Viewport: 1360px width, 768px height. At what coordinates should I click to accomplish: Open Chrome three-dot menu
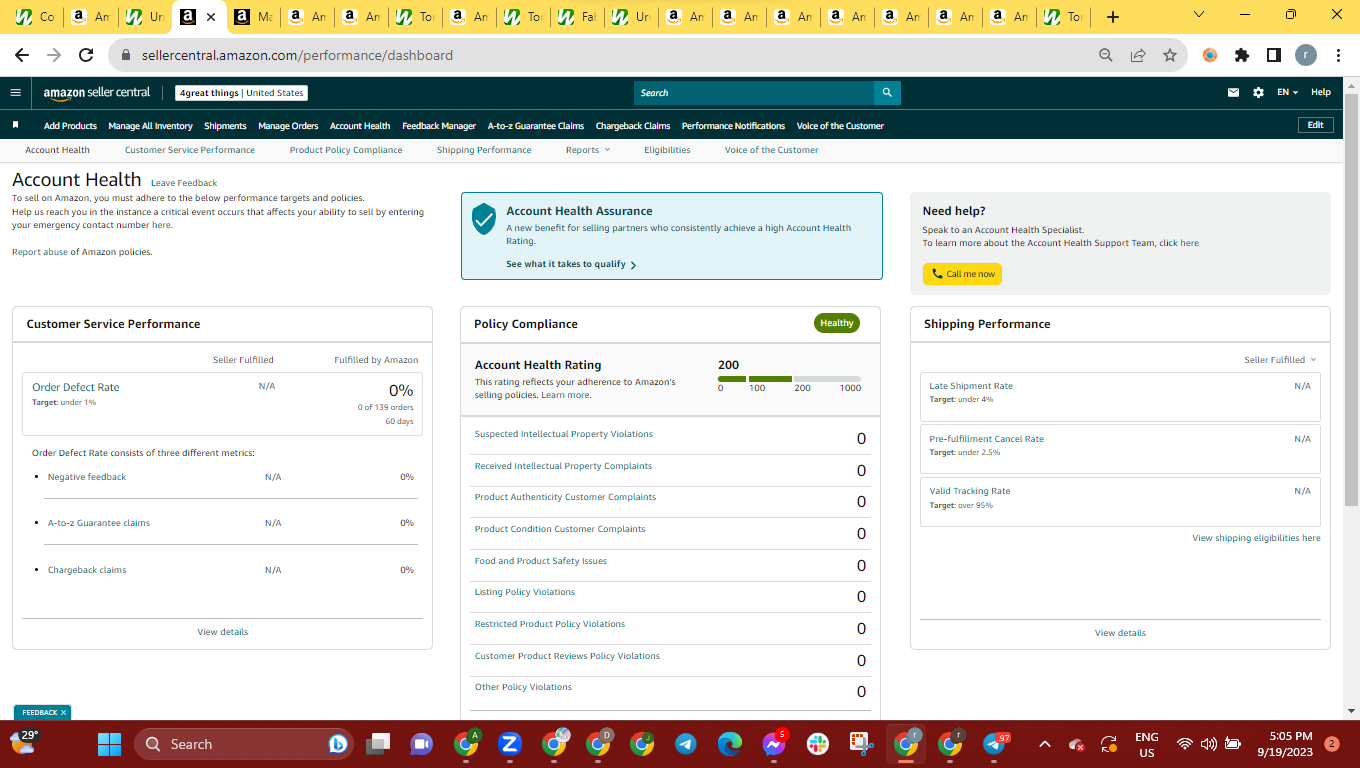tap(1338, 55)
